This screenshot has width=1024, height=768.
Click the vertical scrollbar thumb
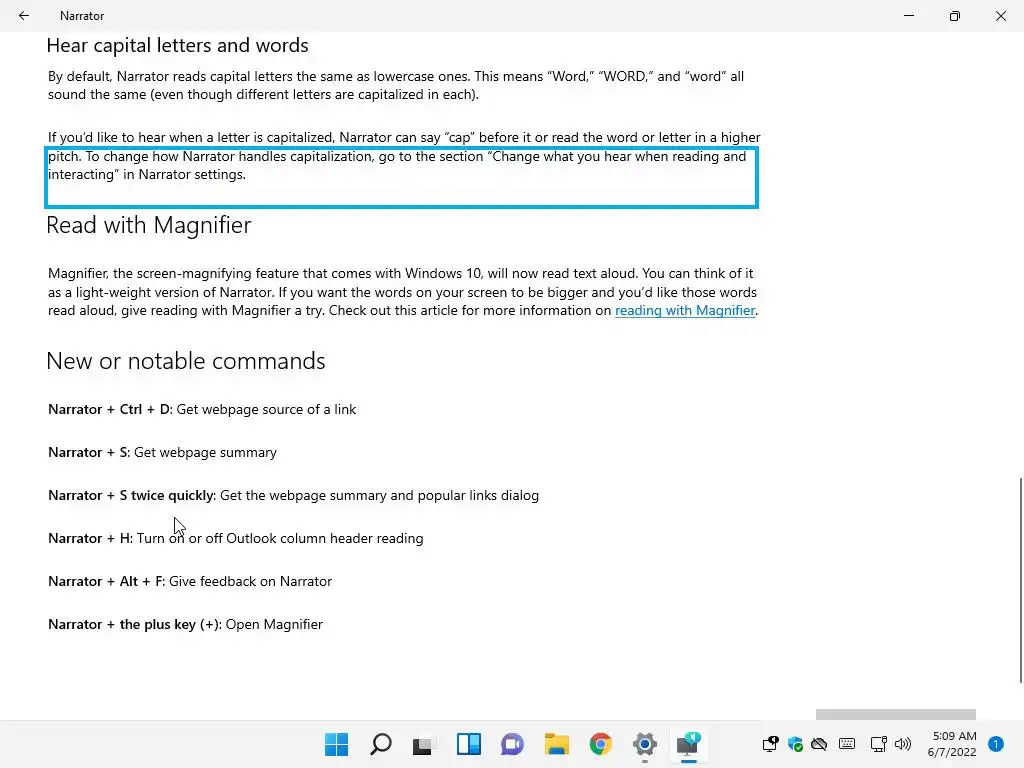coord(1021,580)
